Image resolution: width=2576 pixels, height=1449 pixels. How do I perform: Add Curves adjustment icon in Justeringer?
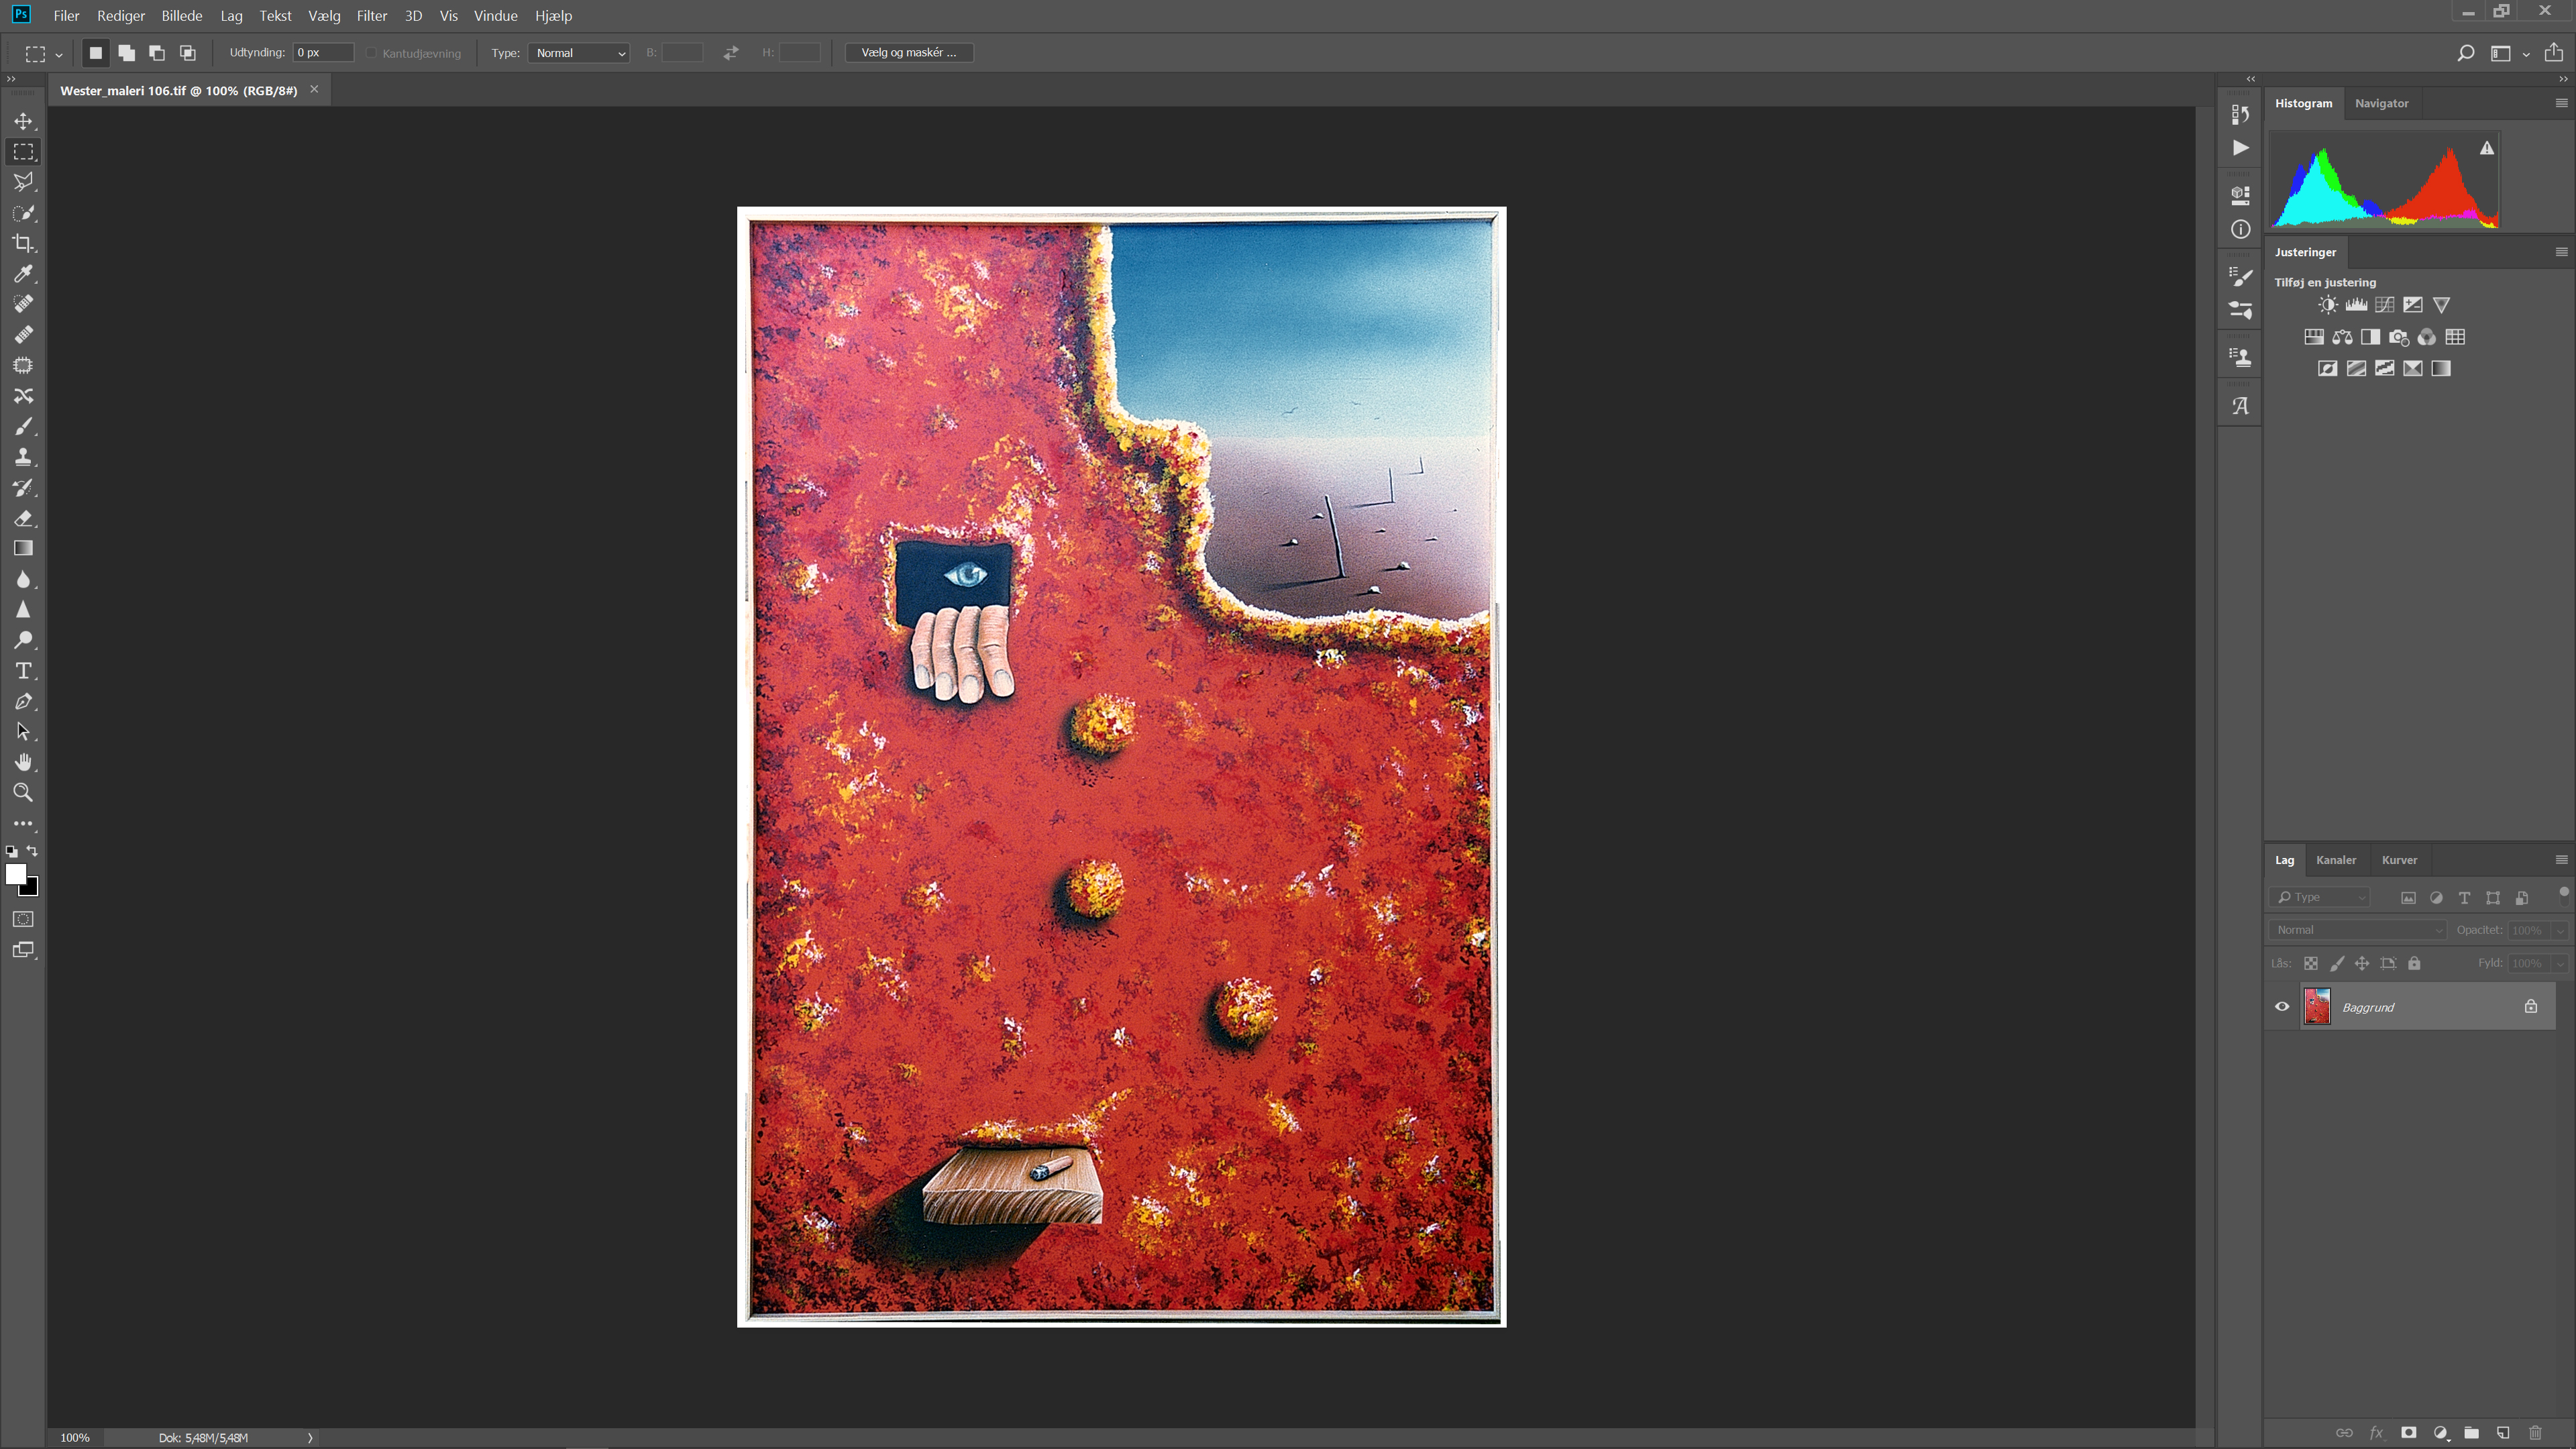2385,305
